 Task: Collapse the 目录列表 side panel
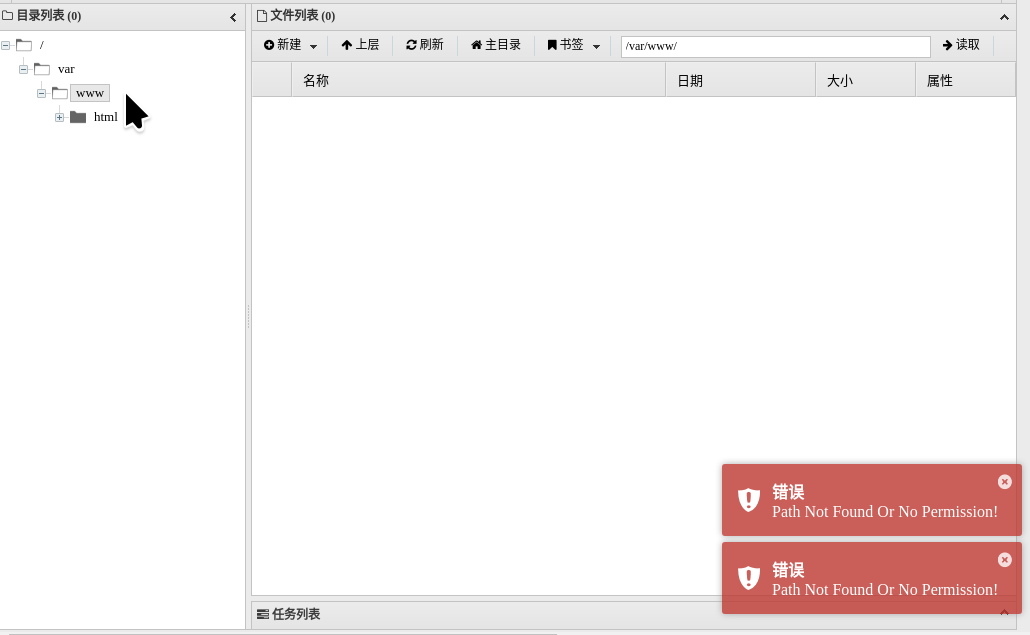(233, 16)
